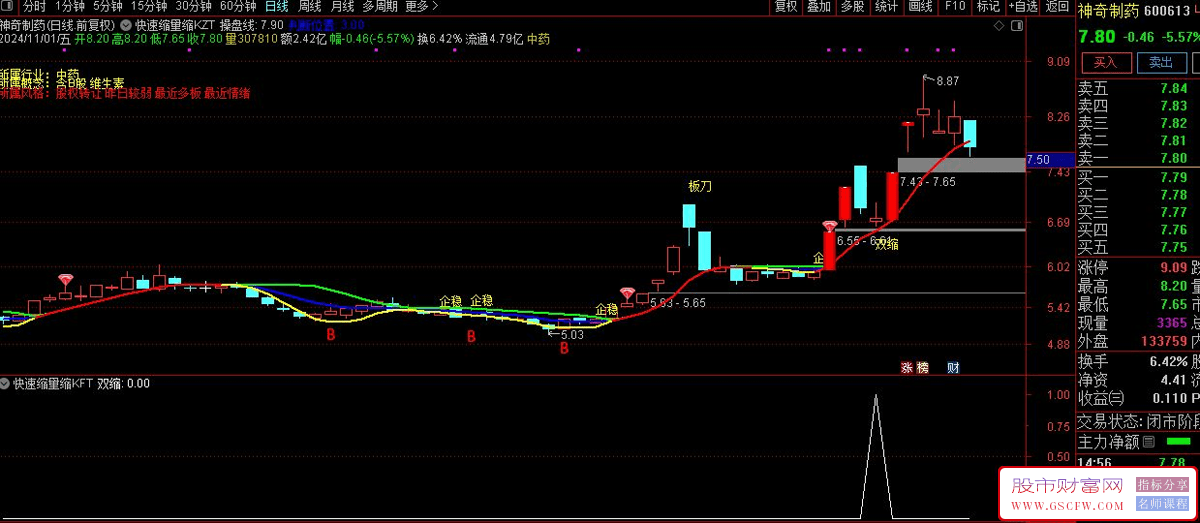Click the 叠加 overlay button
This screenshot has width=1200, height=523.
coord(819,6)
